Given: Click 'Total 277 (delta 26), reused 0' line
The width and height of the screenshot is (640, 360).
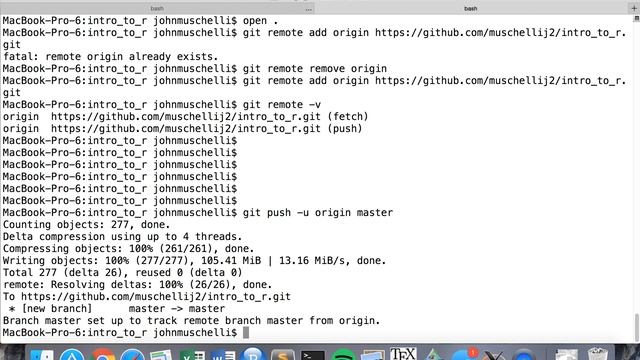Looking at the screenshot, I should click(122, 273).
